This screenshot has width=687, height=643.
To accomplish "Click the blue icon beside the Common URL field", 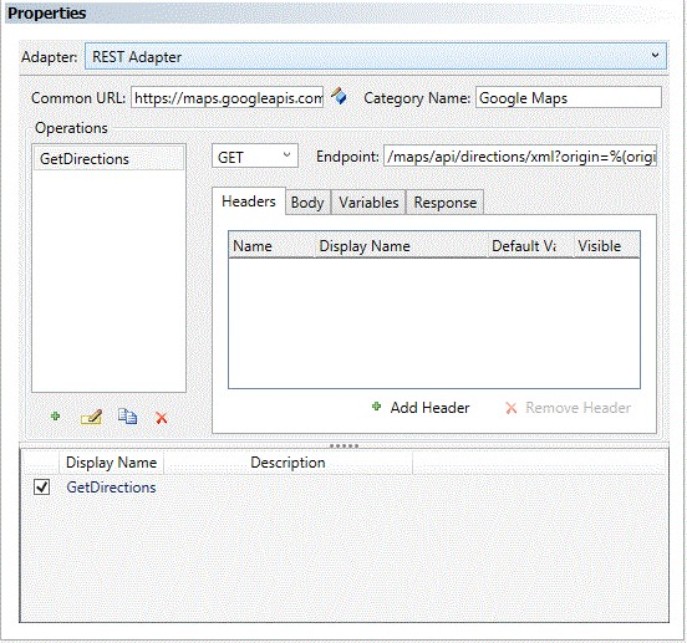I will tap(339, 97).
